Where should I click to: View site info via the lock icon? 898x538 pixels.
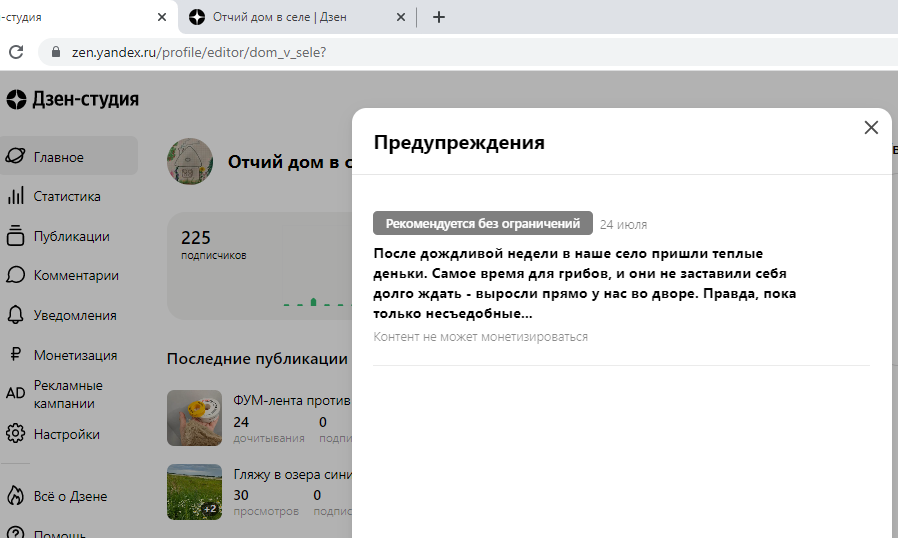(x=56, y=52)
